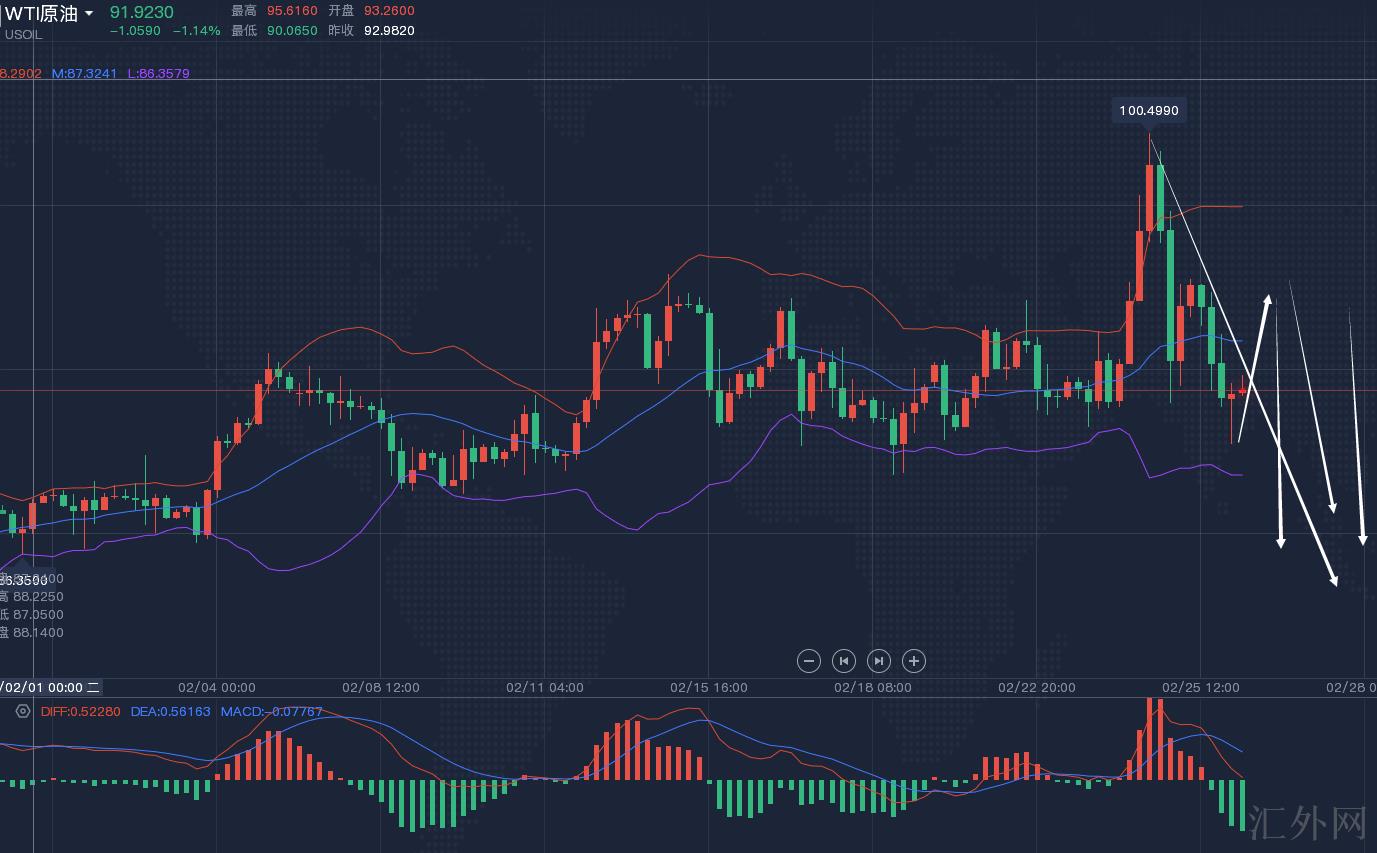Select the MACD:-0.07767 indicator label

(x=271, y=712)
